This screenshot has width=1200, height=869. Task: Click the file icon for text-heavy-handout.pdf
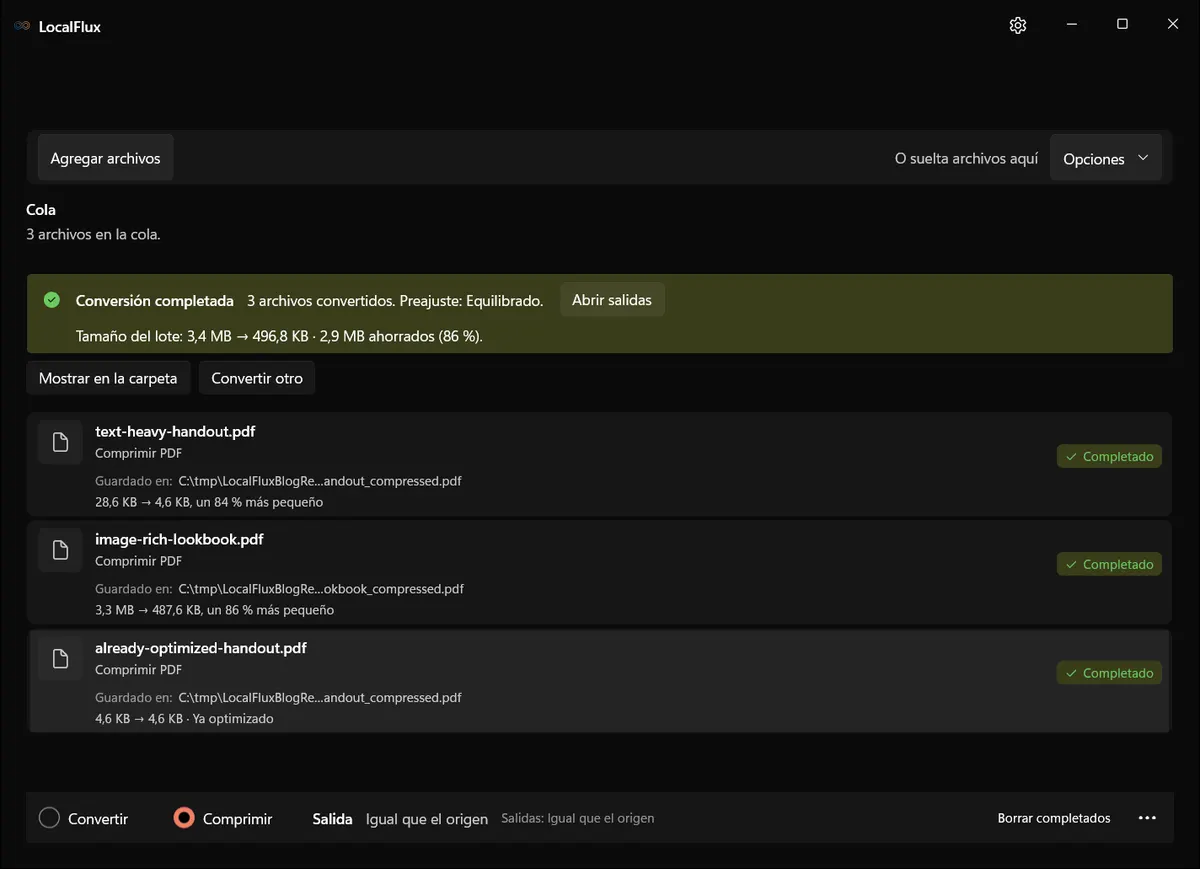(x=60, y=442)
